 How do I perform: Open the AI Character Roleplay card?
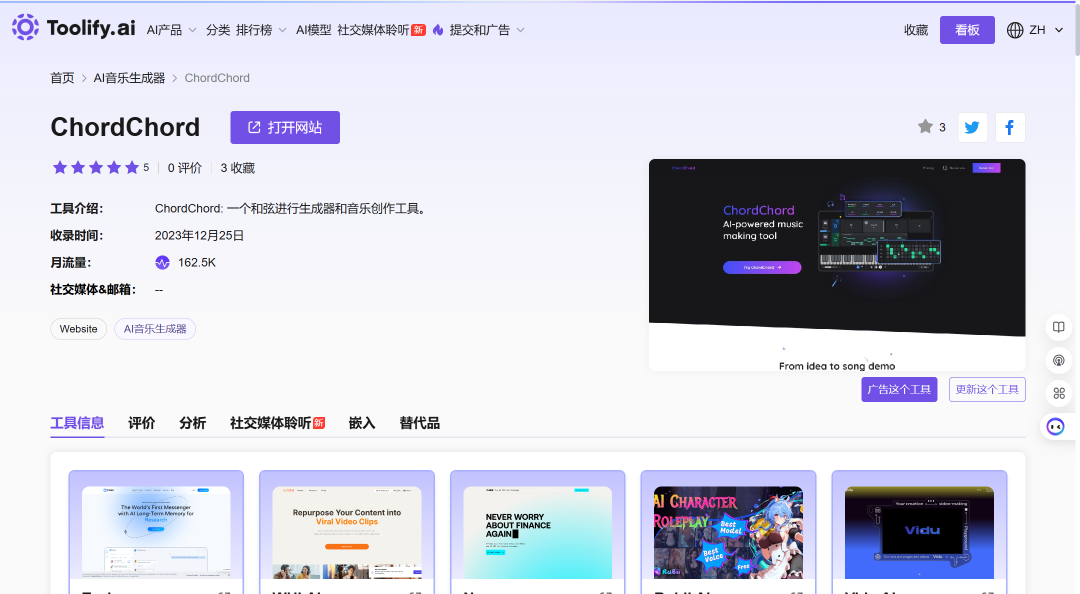click(729, 532)
